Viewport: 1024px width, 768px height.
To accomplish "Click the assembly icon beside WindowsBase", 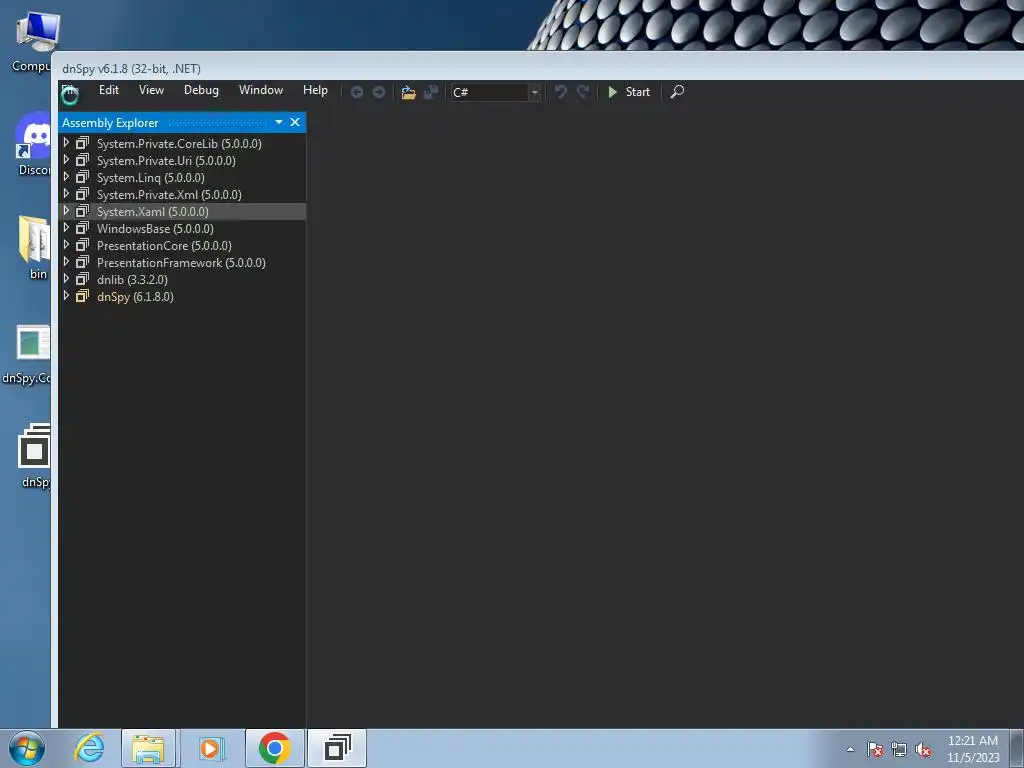I will [82, 227].
